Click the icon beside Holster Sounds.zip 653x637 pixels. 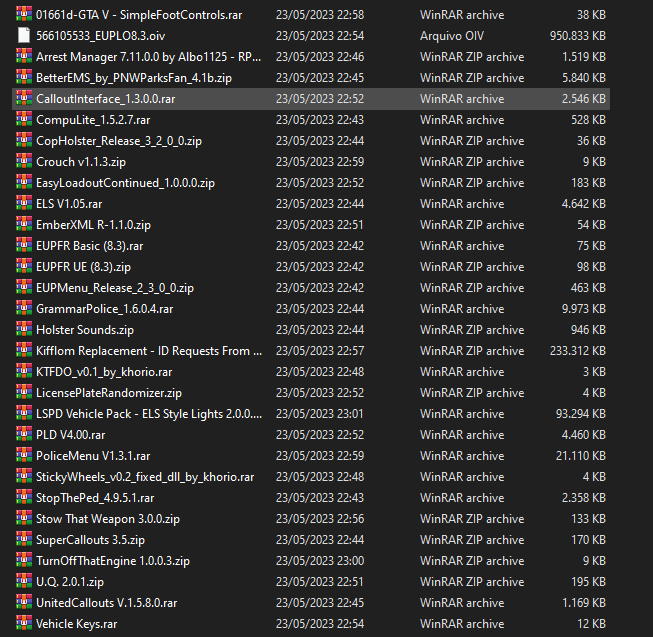[x=24, y=329]
